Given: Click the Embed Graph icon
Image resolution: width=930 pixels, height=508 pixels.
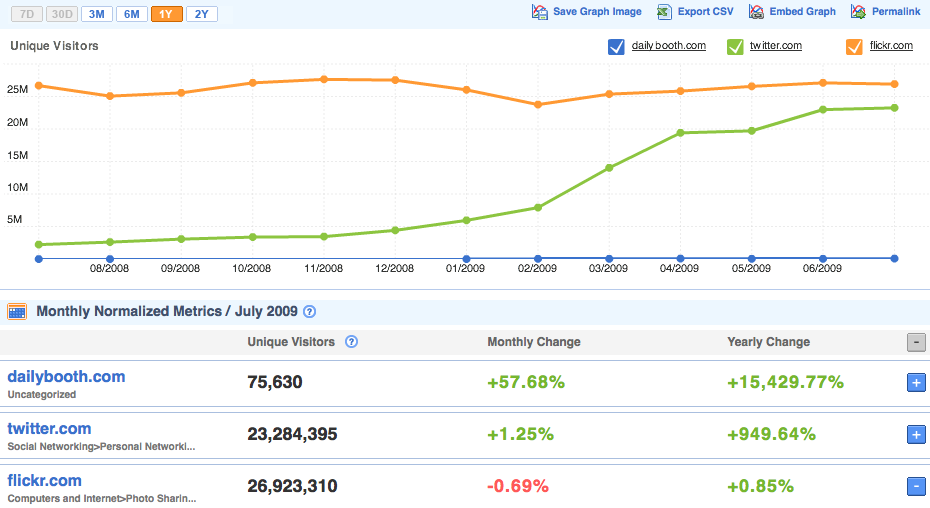Looking at the screenshot, I should click(756, 12).
